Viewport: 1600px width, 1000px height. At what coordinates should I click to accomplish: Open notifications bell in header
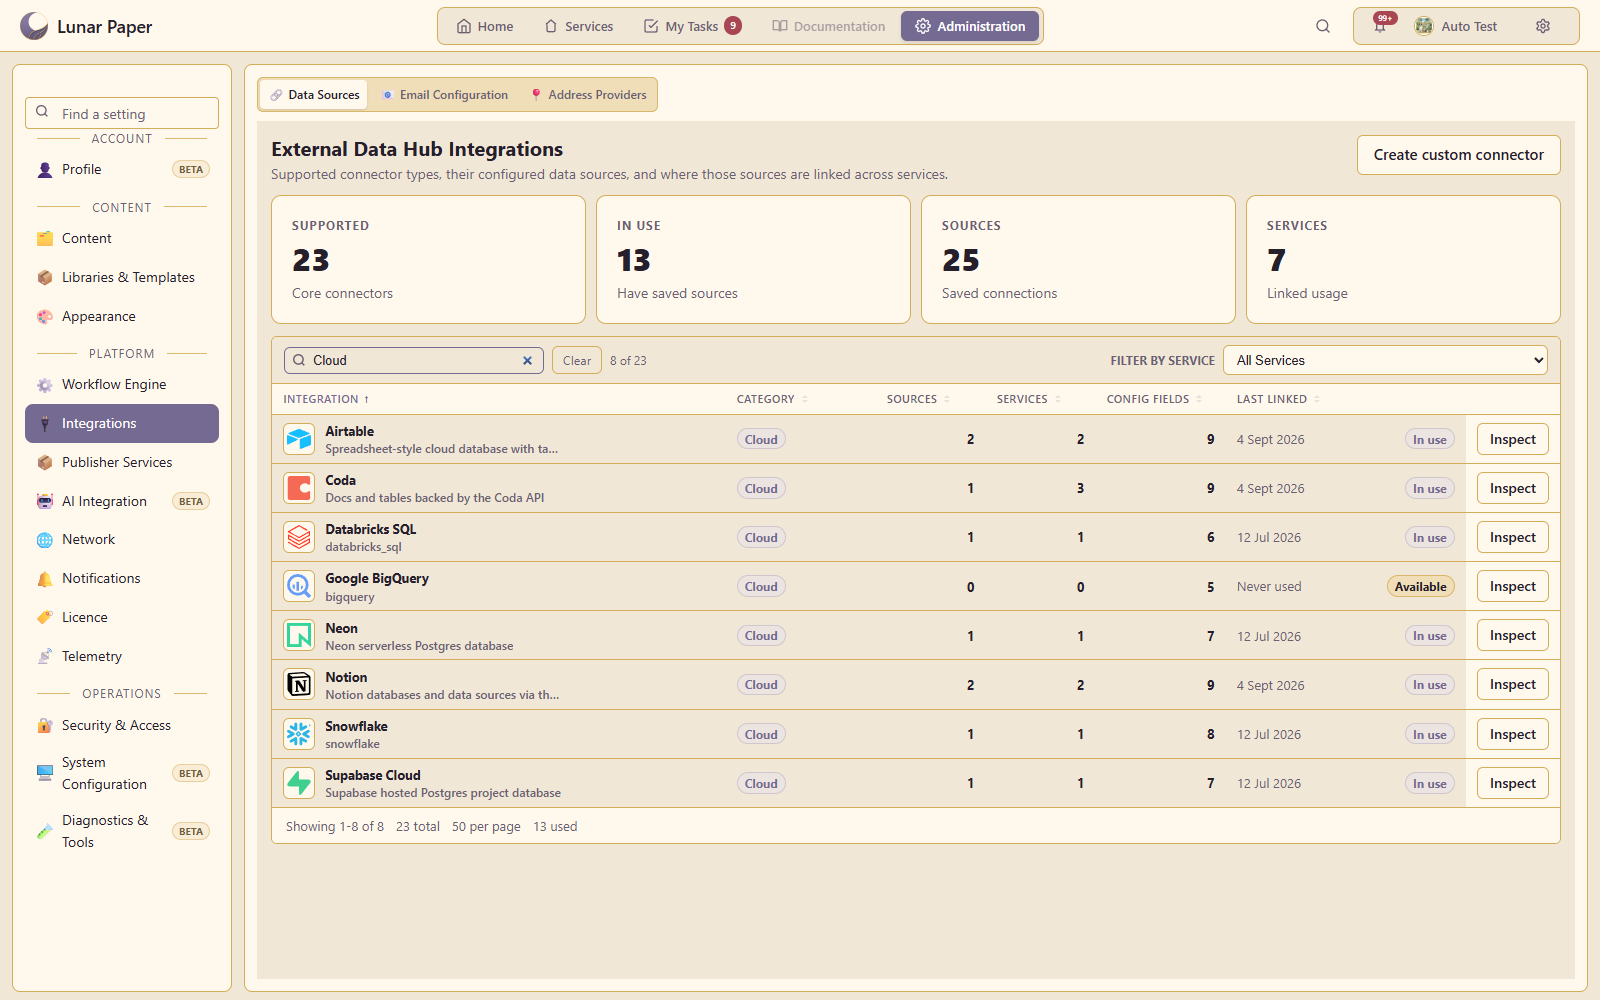1381,26
